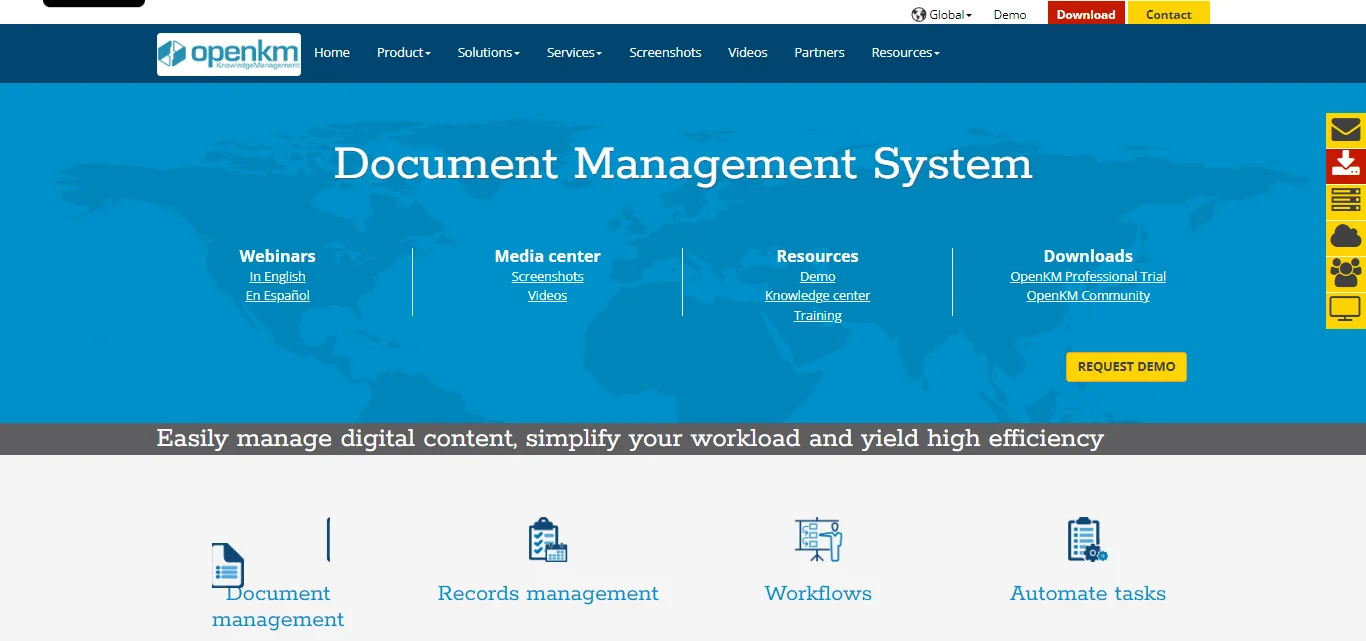Click the Webinars column heading
Image resolution: width=1366 pixels, height=641 pixels.
click(278, 256)
